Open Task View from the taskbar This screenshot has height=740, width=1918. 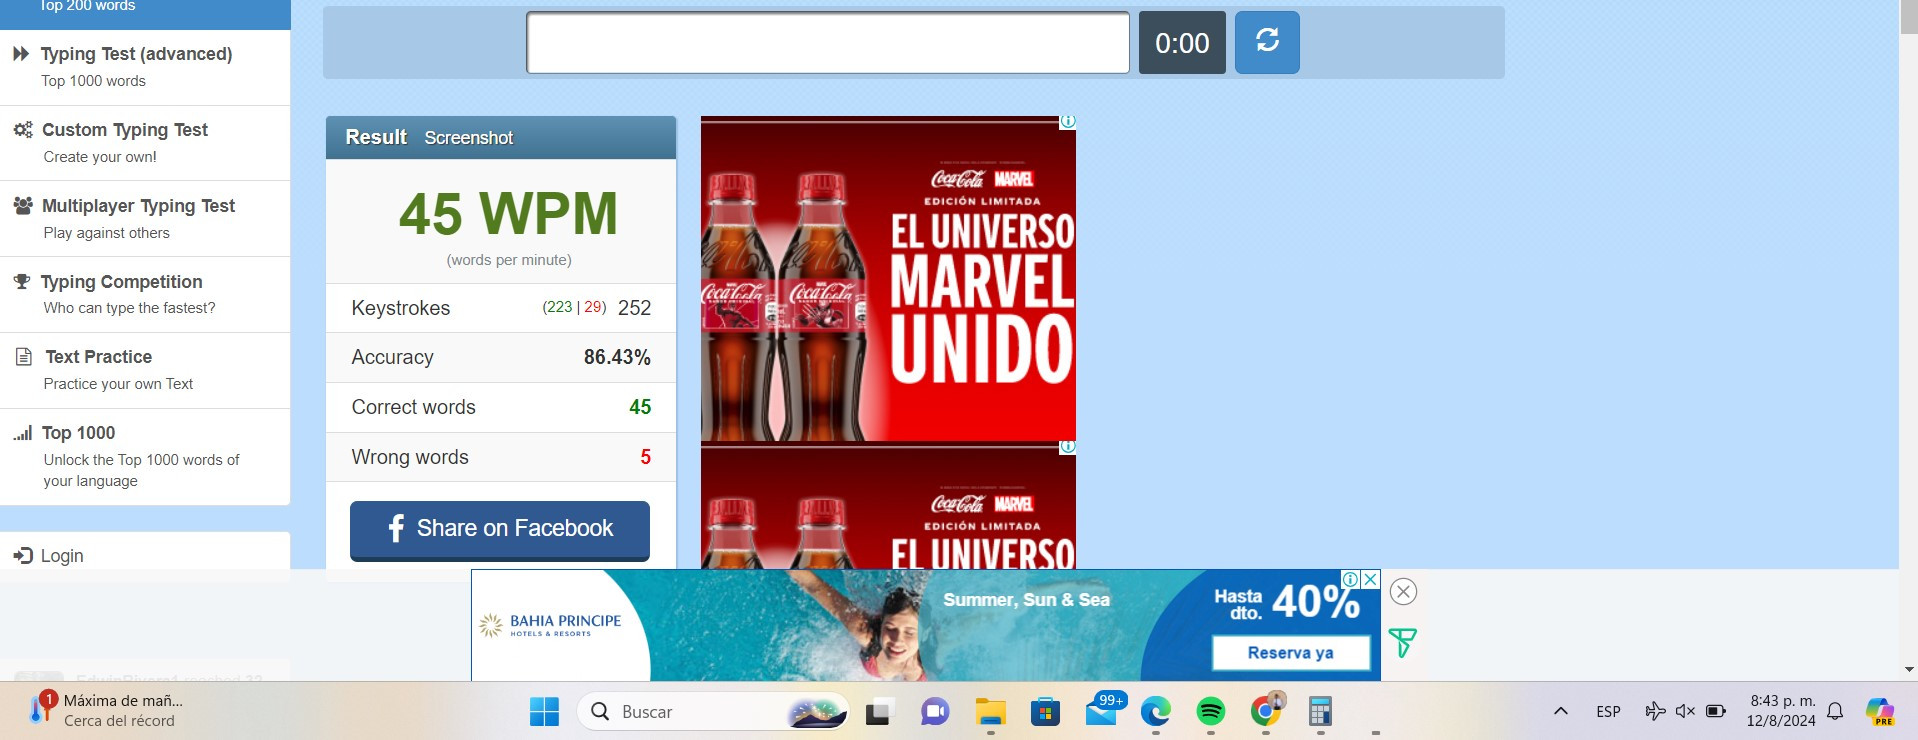point(878,712)
